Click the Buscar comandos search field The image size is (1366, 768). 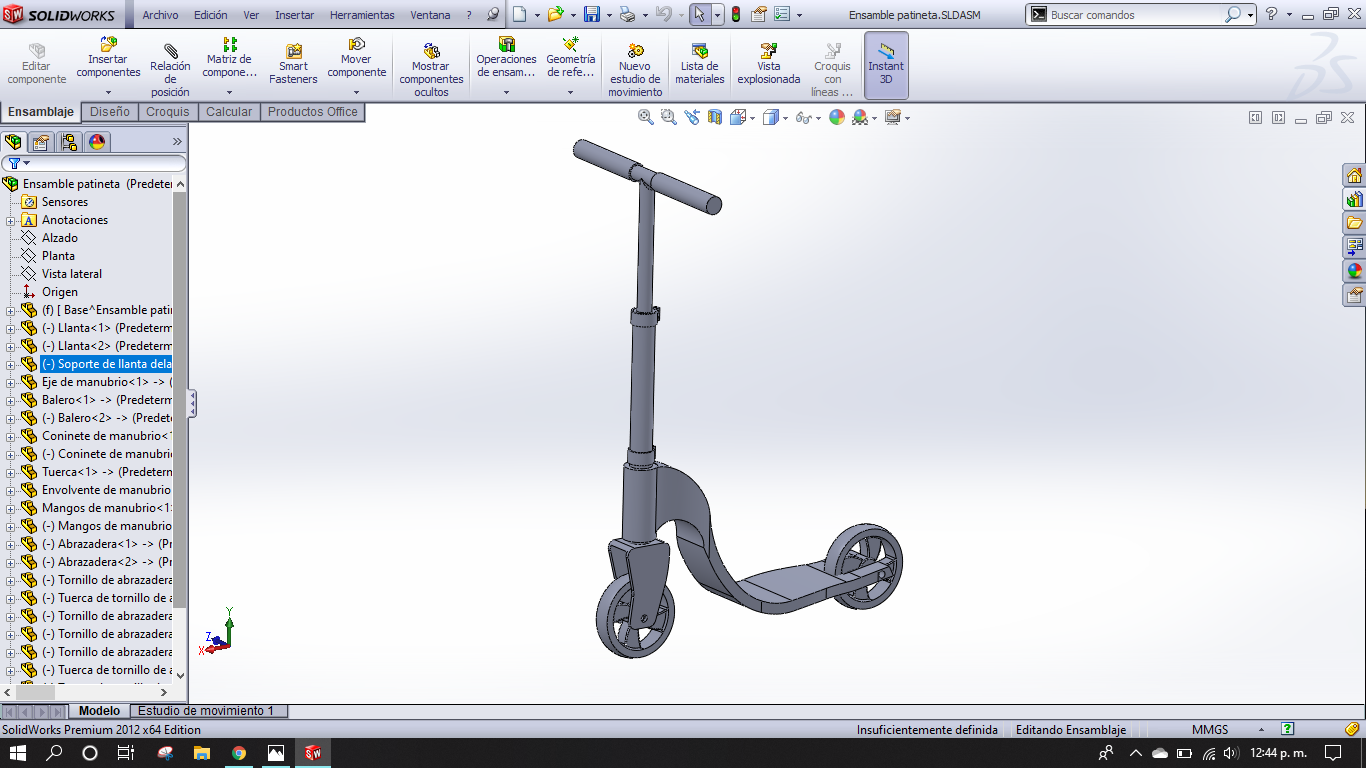click(1136, 15)
